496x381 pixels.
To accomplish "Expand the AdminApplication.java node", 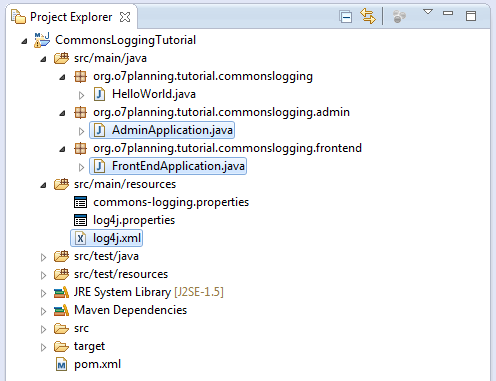I will tap(81, 131).
